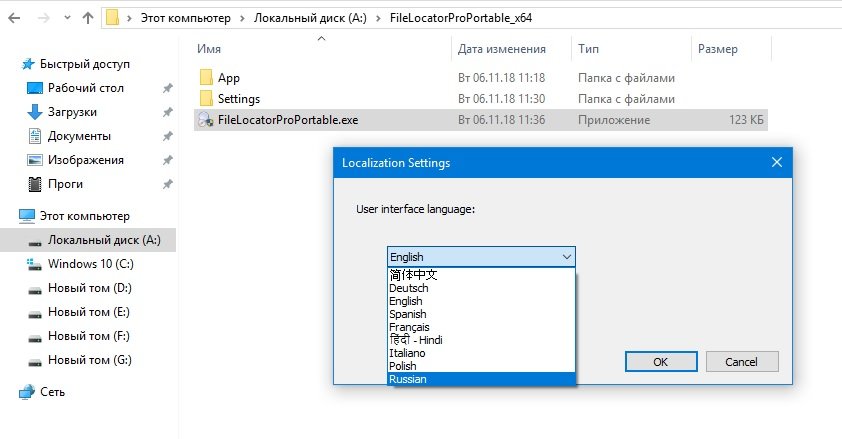Click 'Загрузки' download arrow icon

[34, 112]
